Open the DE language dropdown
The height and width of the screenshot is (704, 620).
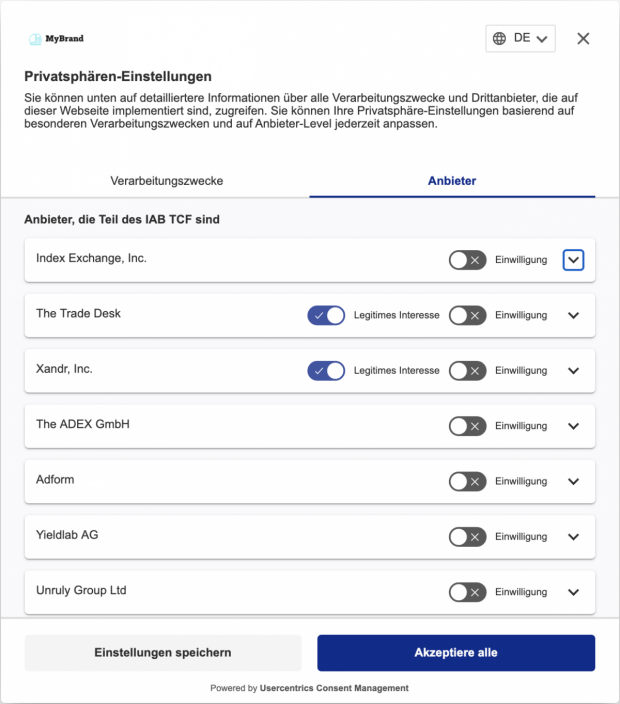520,38
